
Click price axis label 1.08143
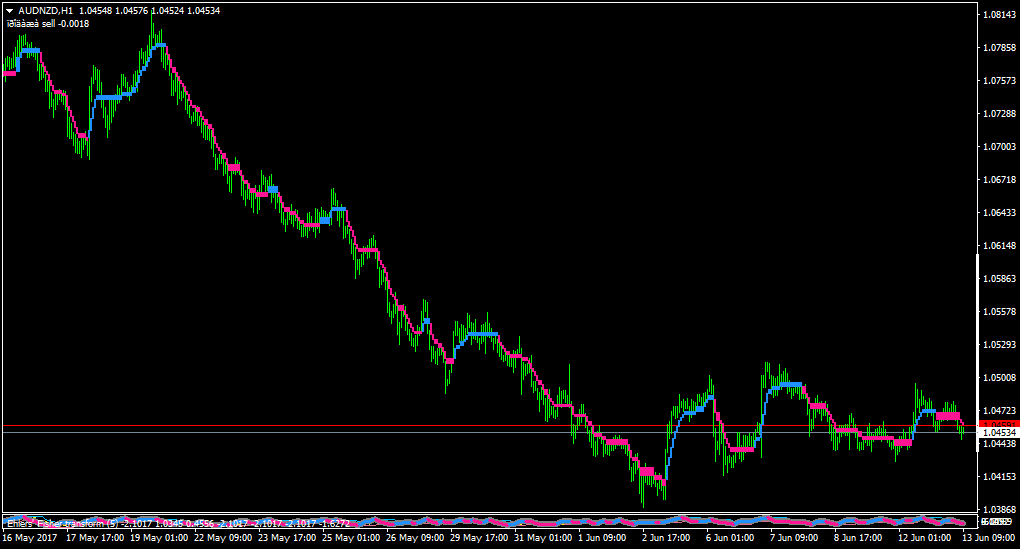(1000, 14)
